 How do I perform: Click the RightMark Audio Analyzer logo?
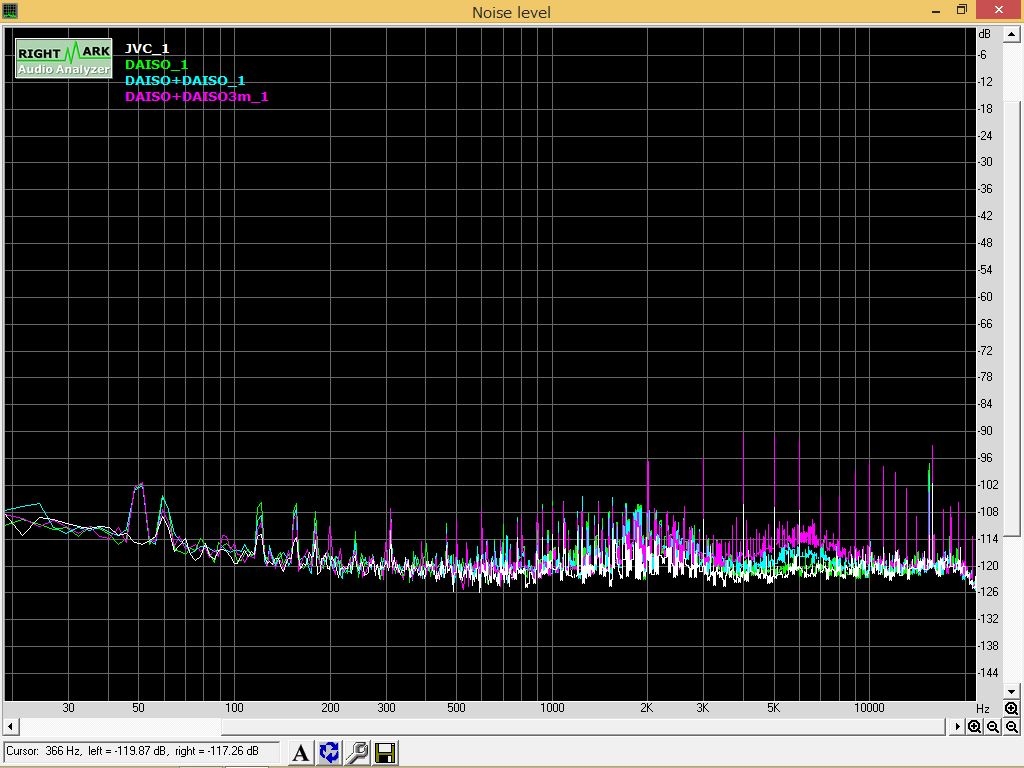tap(63, 59)
